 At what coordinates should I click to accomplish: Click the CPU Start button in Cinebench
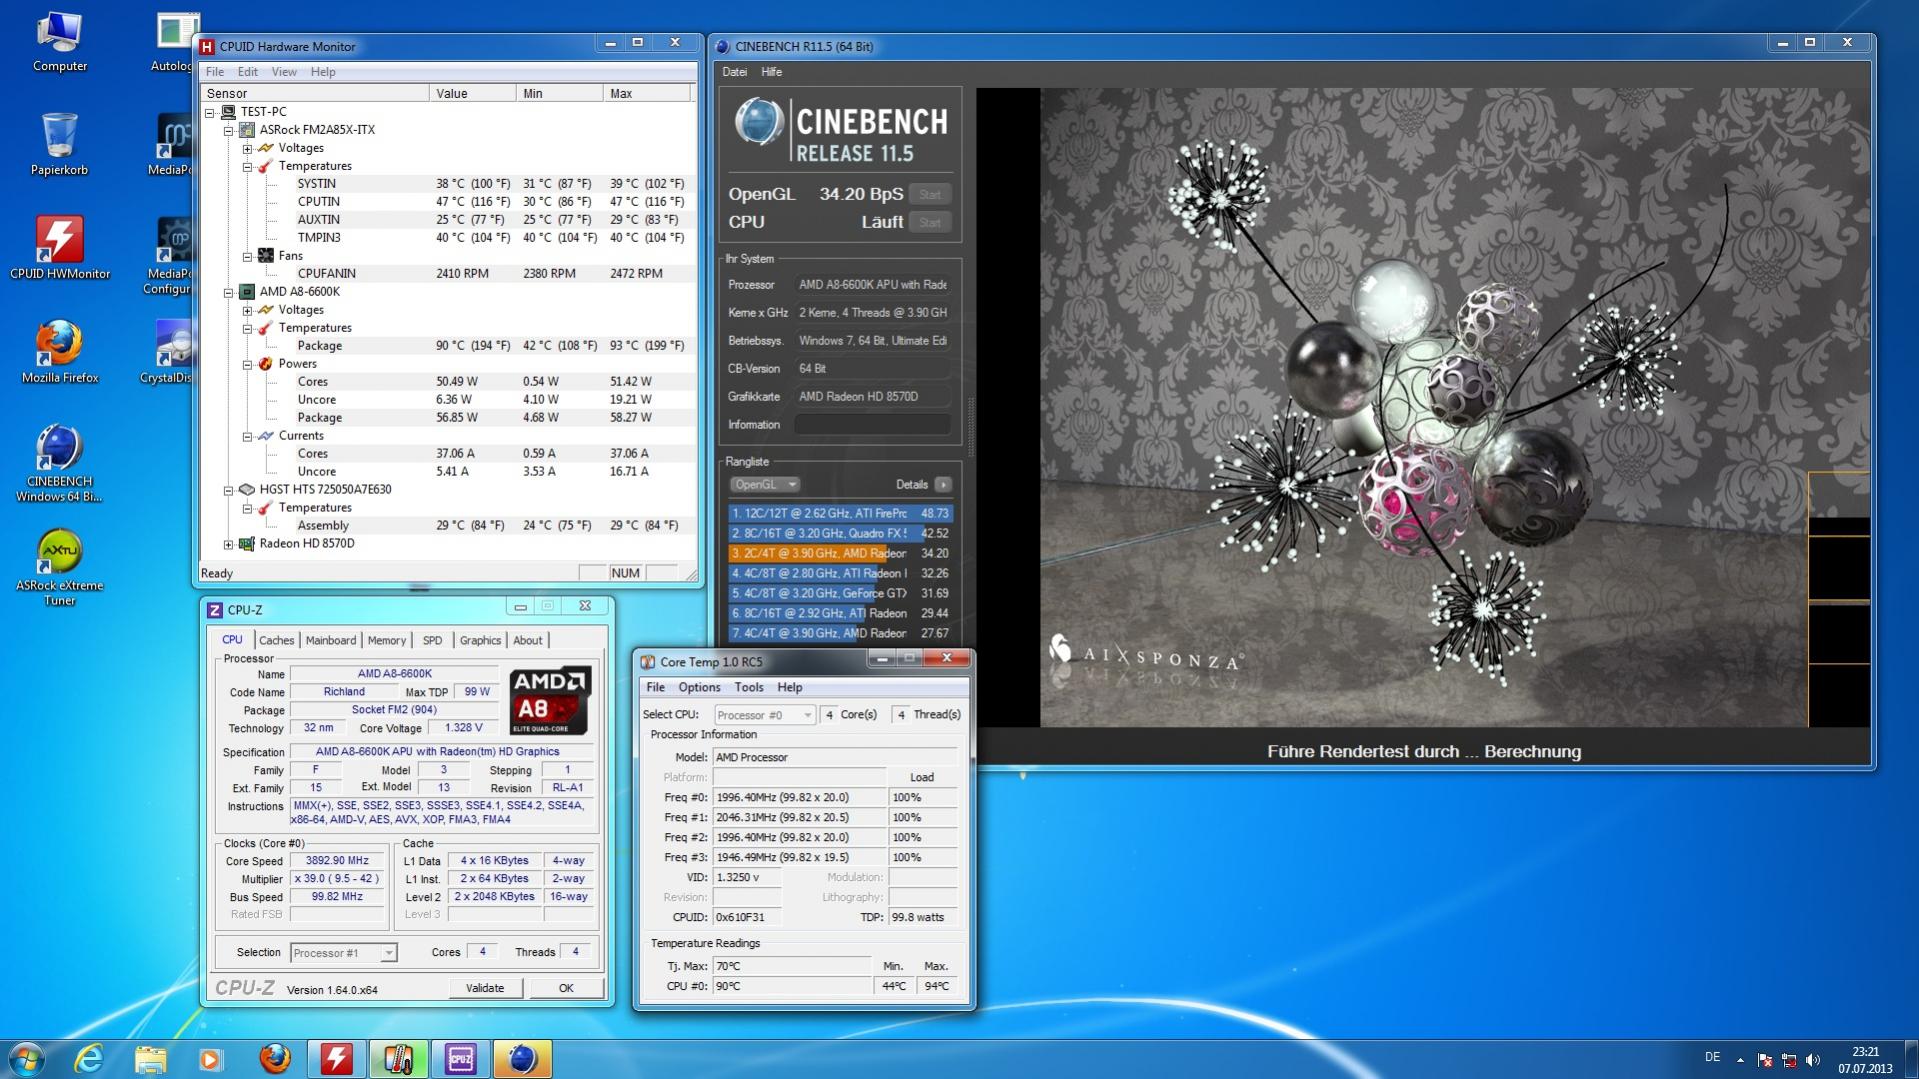[930, 223]
